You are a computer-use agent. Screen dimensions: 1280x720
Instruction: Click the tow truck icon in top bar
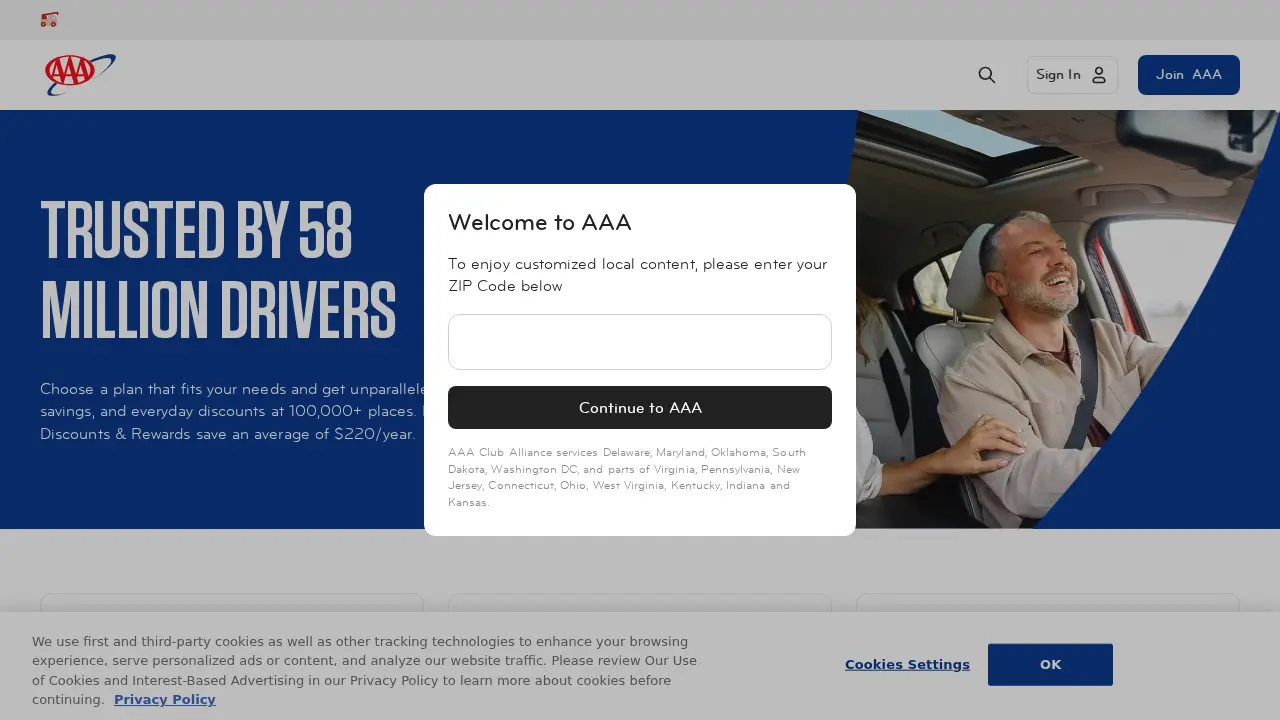click(x=49, y=19)
